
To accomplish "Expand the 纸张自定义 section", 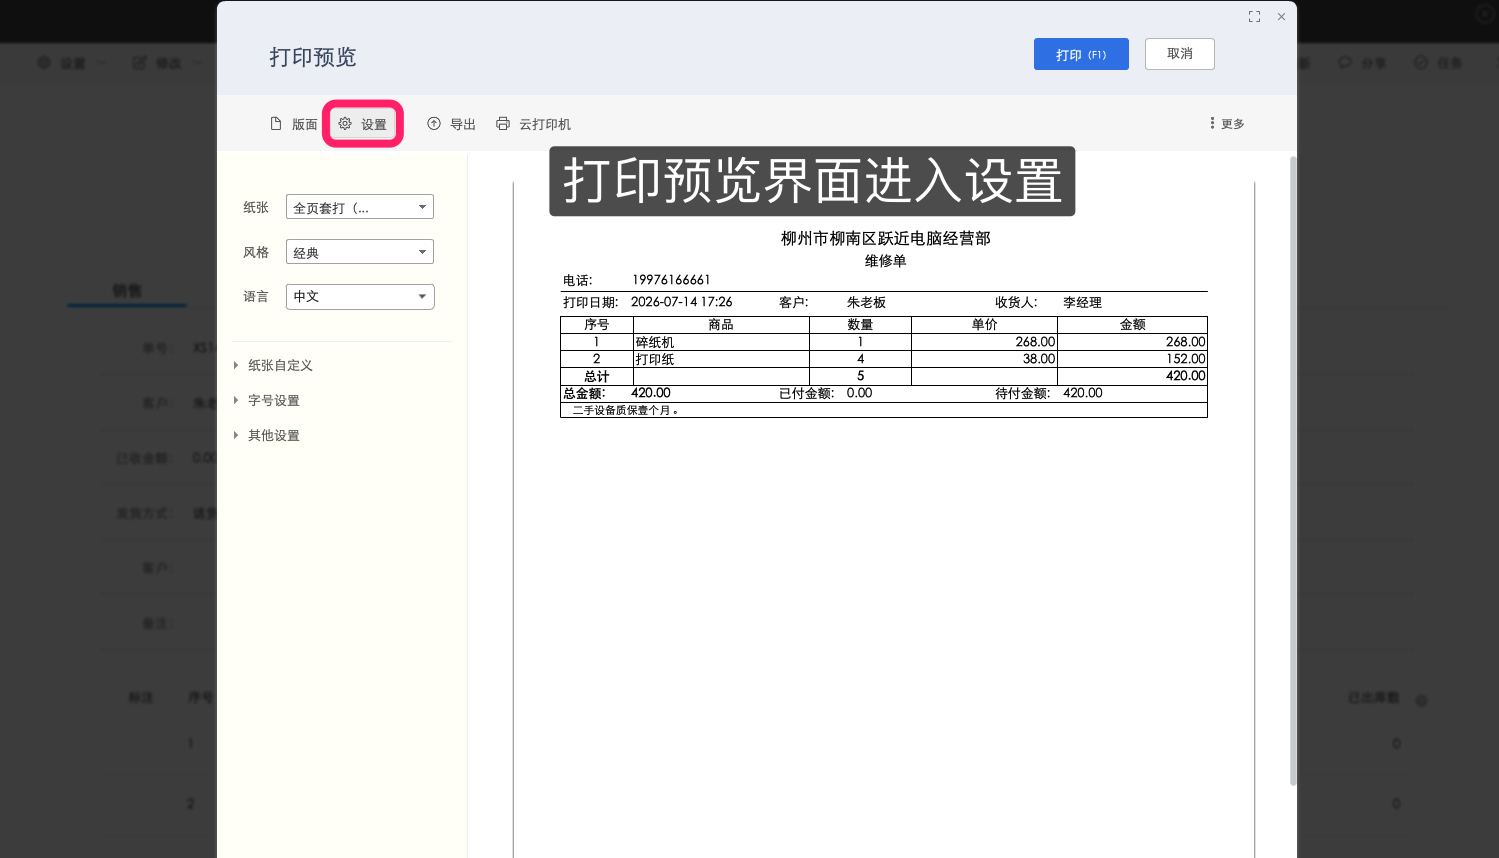I will click(273, 365).
